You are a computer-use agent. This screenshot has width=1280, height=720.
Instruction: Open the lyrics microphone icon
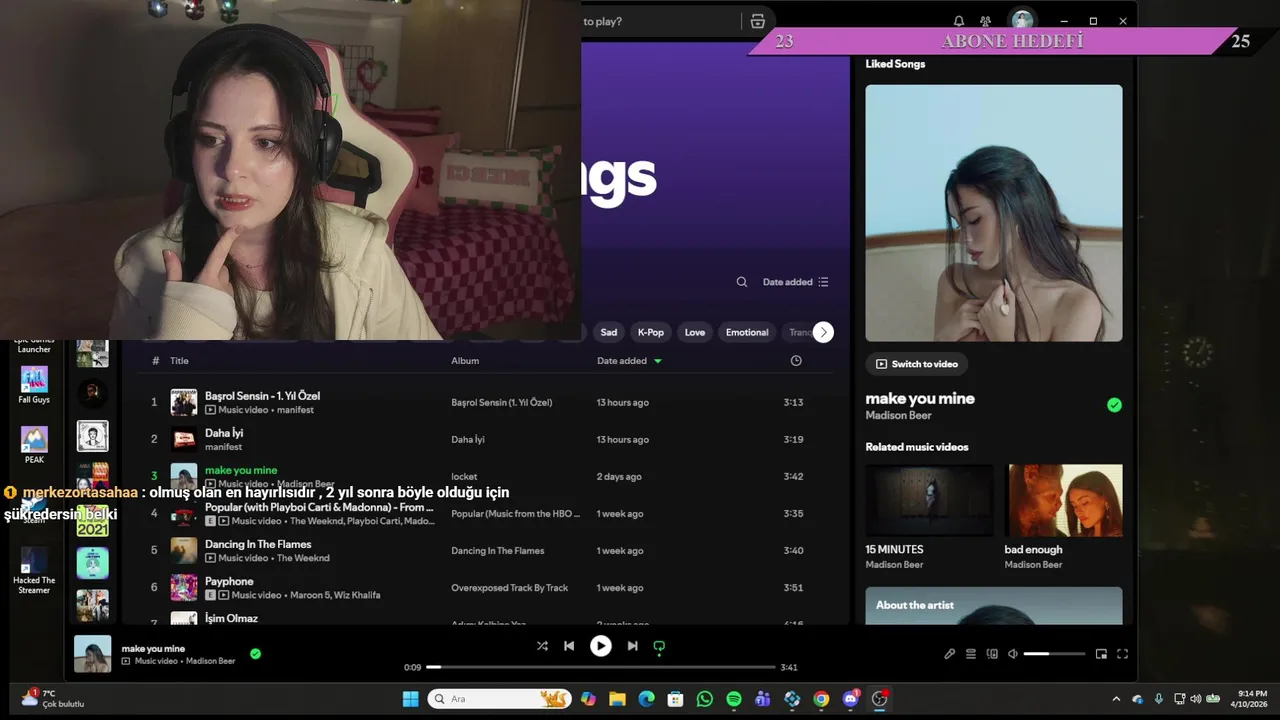pos(949,654)
